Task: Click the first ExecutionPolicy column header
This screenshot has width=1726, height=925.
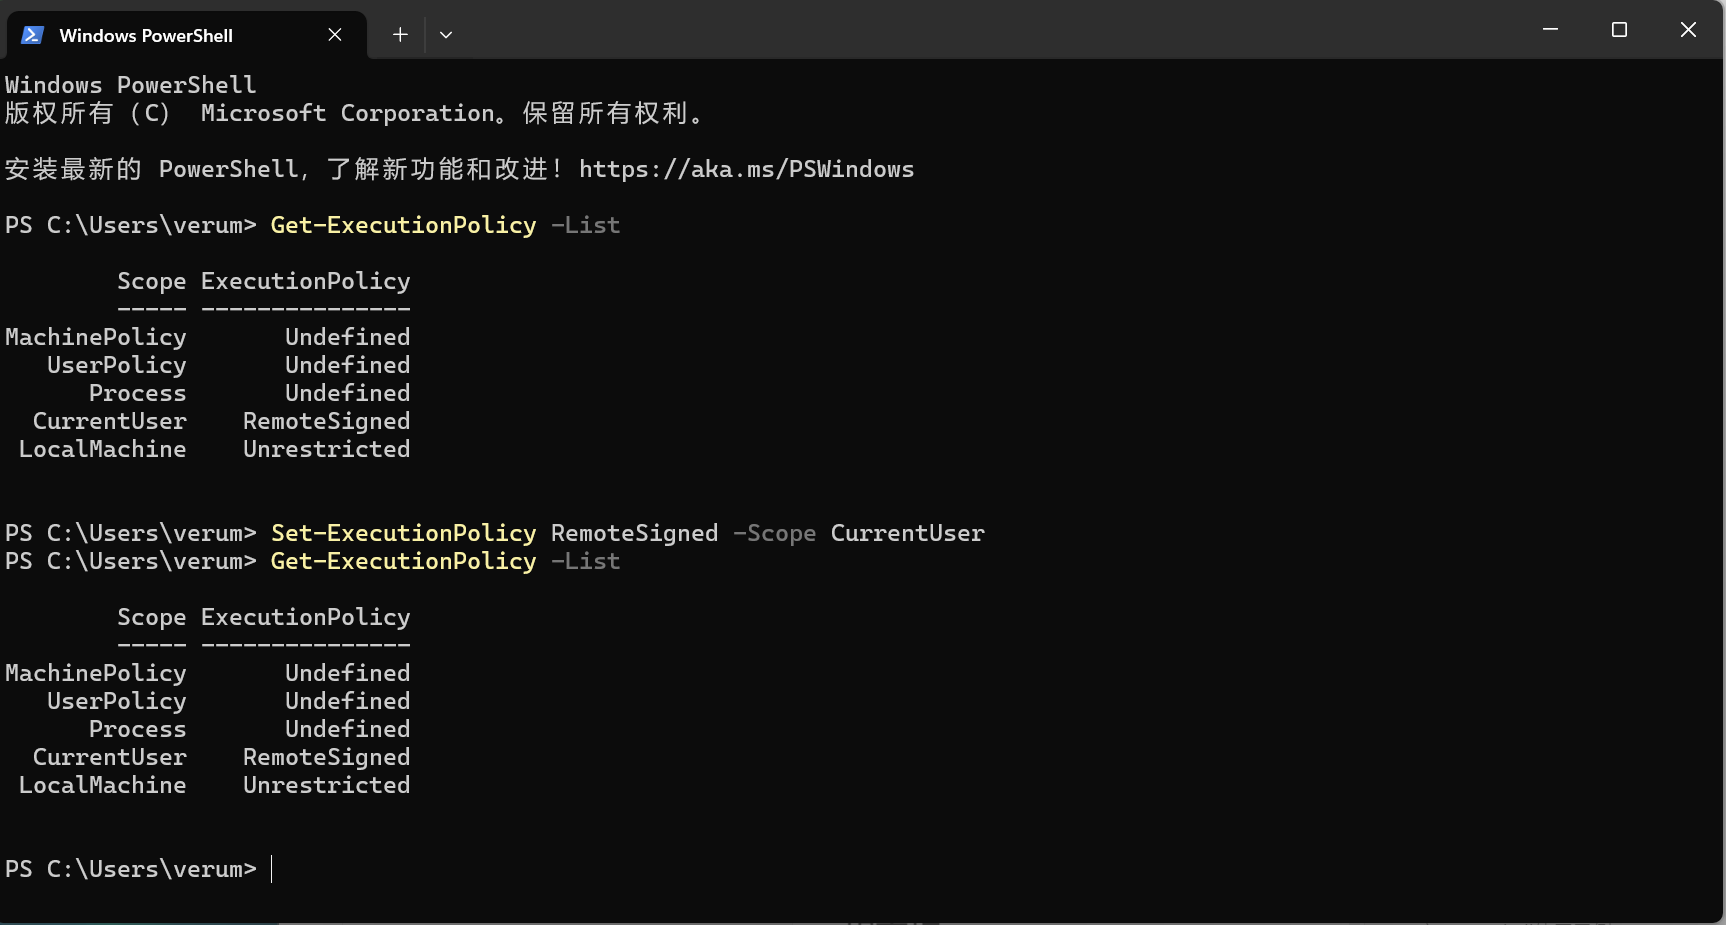Action: [306, 281]
